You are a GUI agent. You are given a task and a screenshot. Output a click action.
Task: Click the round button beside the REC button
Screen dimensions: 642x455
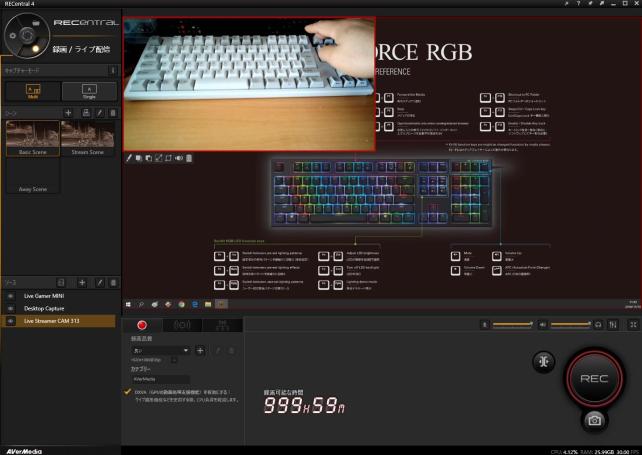pos(544,362)
